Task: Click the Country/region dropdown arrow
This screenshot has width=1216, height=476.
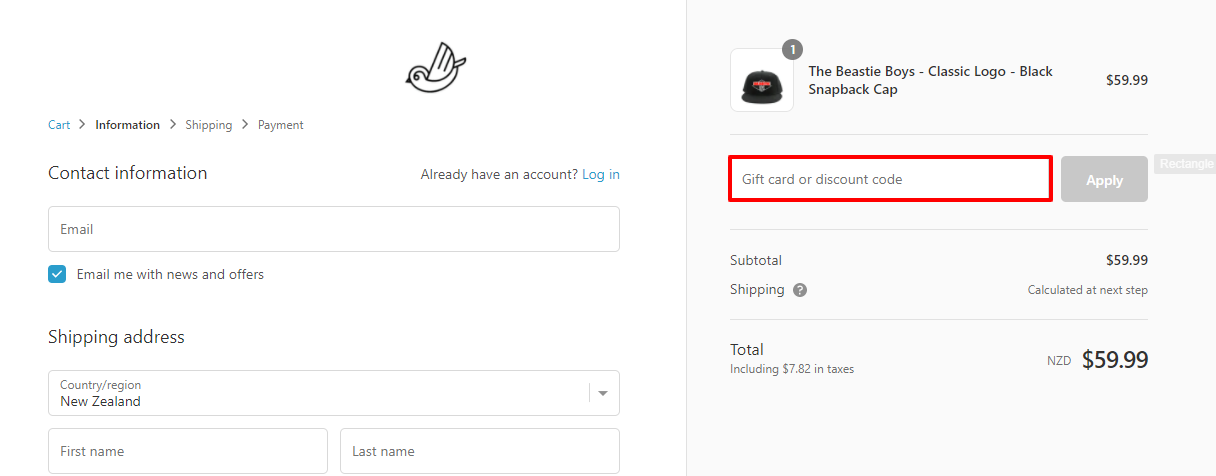Action: click(x=603, y=393)
